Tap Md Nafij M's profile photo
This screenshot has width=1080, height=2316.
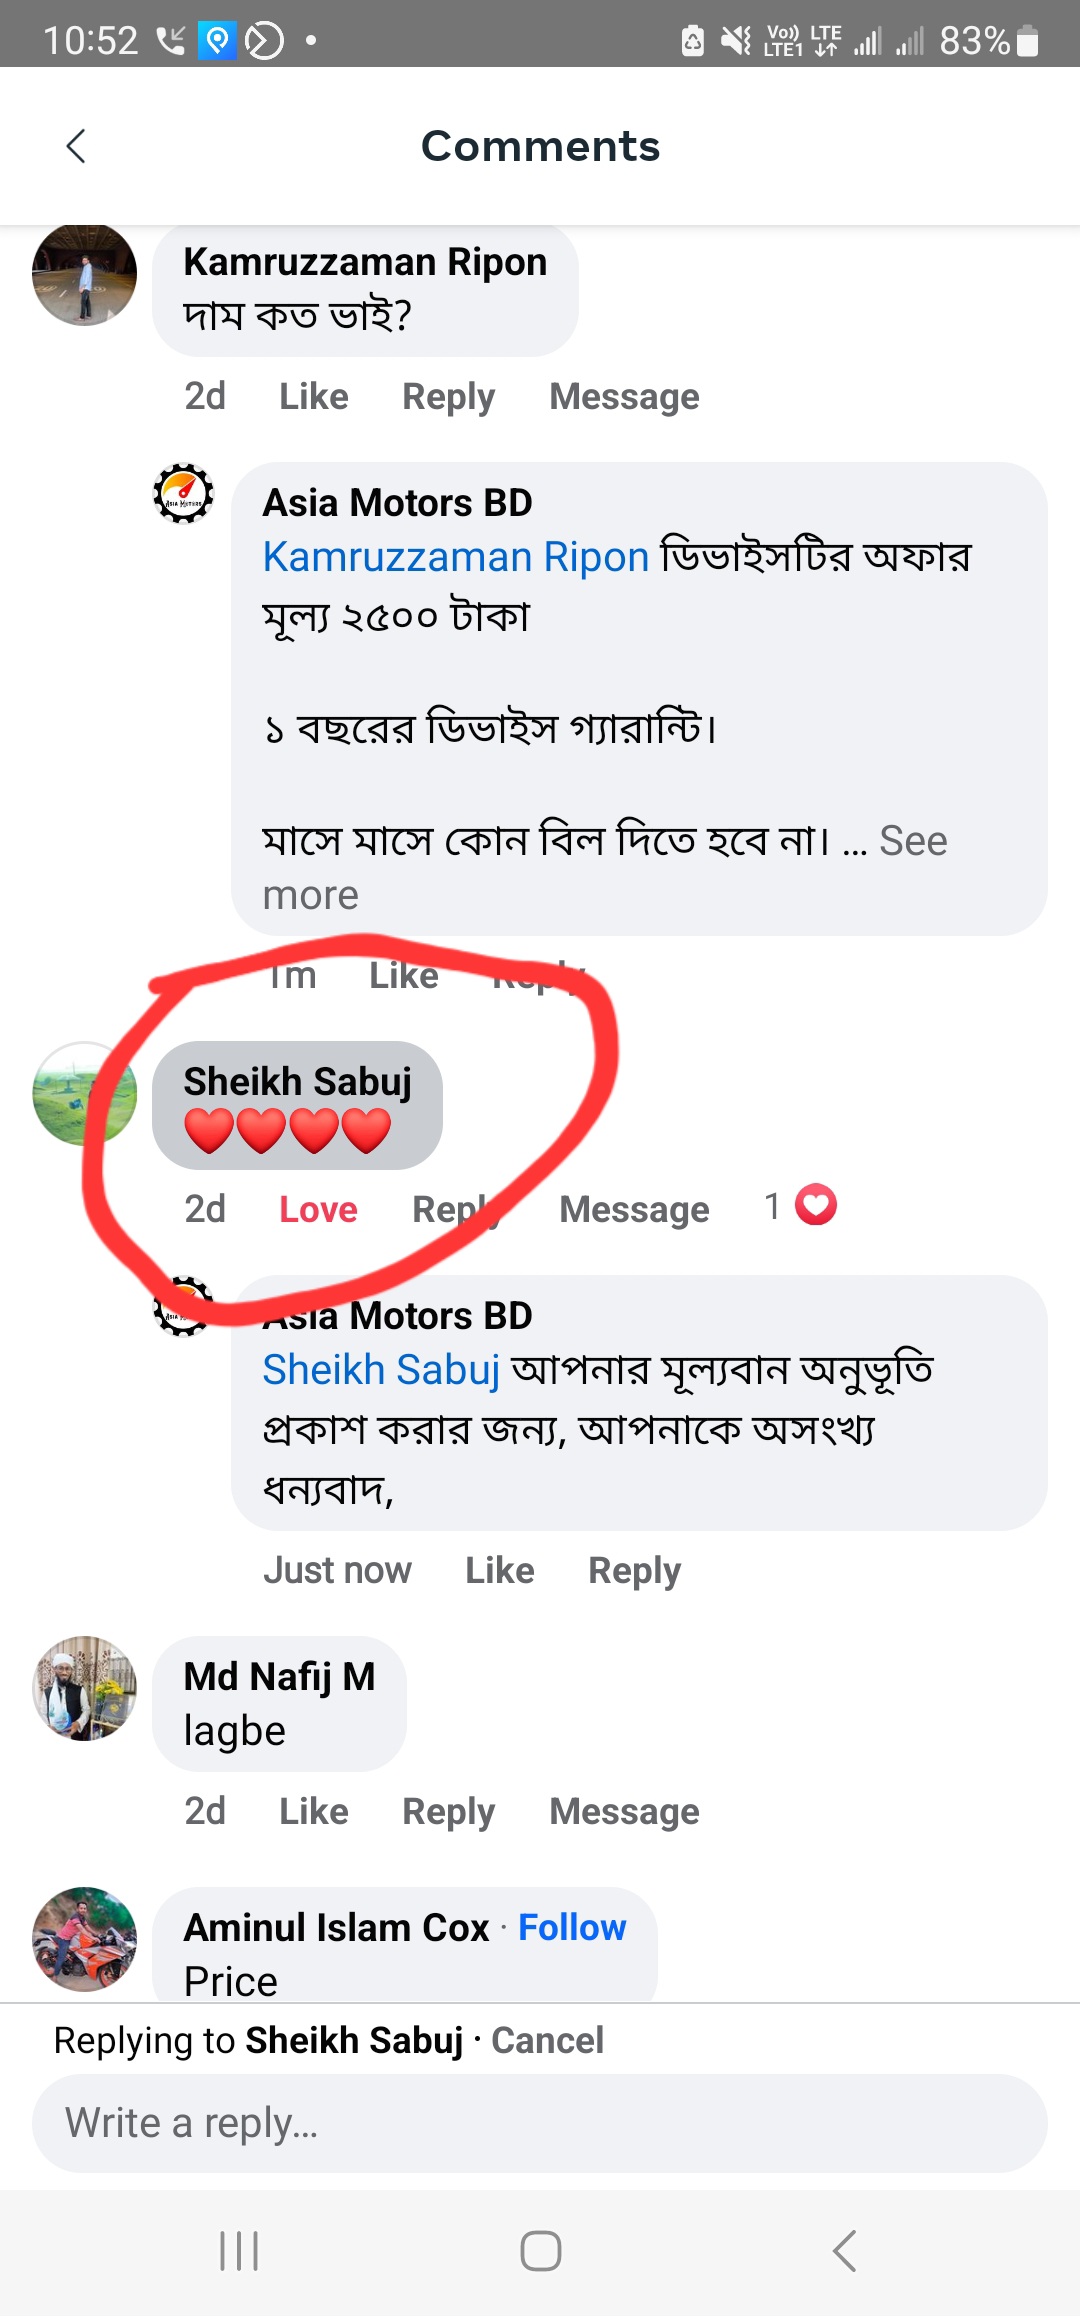(x=84, y=1688)
